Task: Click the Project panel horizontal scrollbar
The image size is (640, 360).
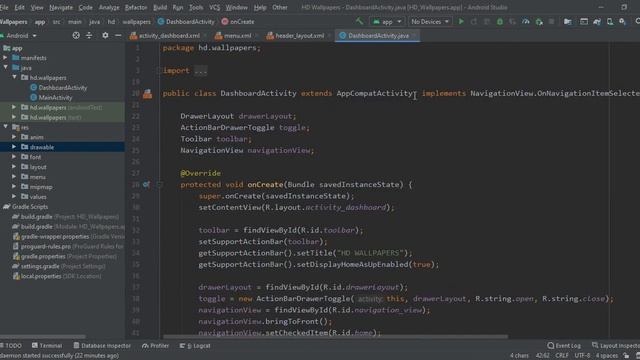Action: point(43,337)
